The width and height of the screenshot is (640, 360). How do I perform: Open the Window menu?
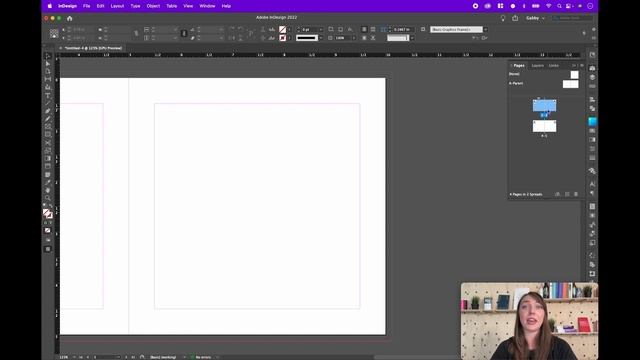point(207,6)
